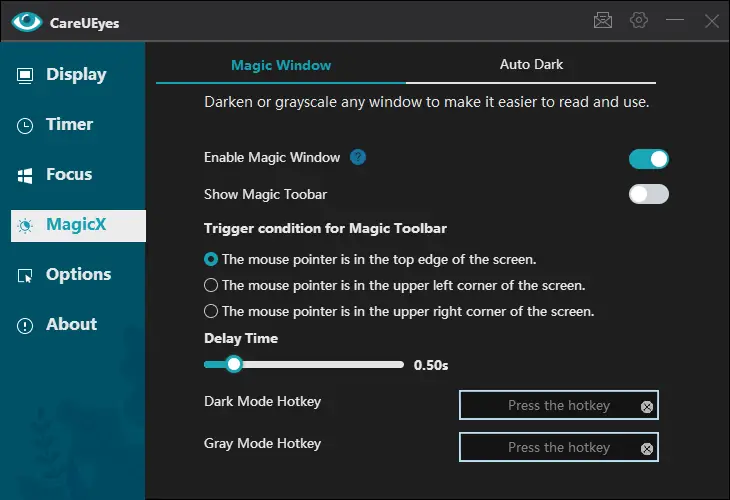Viewport: 730px width, 500px height.
Task: Open the feedback mail icon
Action: coord(602,20)
